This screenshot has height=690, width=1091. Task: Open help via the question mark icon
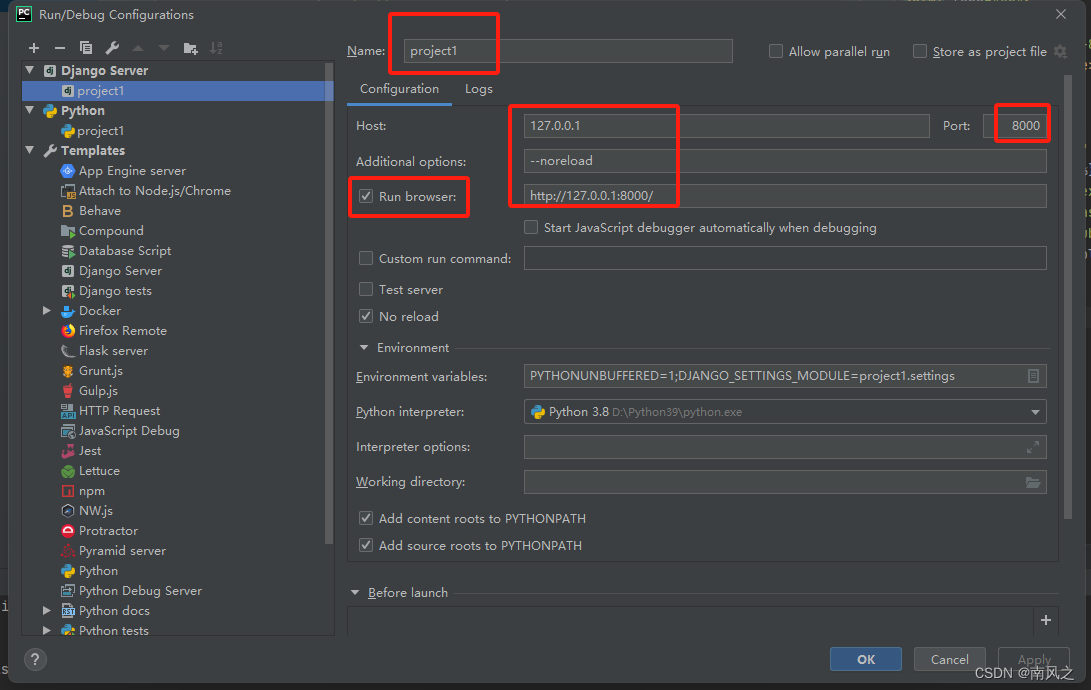tap(35, 659)
